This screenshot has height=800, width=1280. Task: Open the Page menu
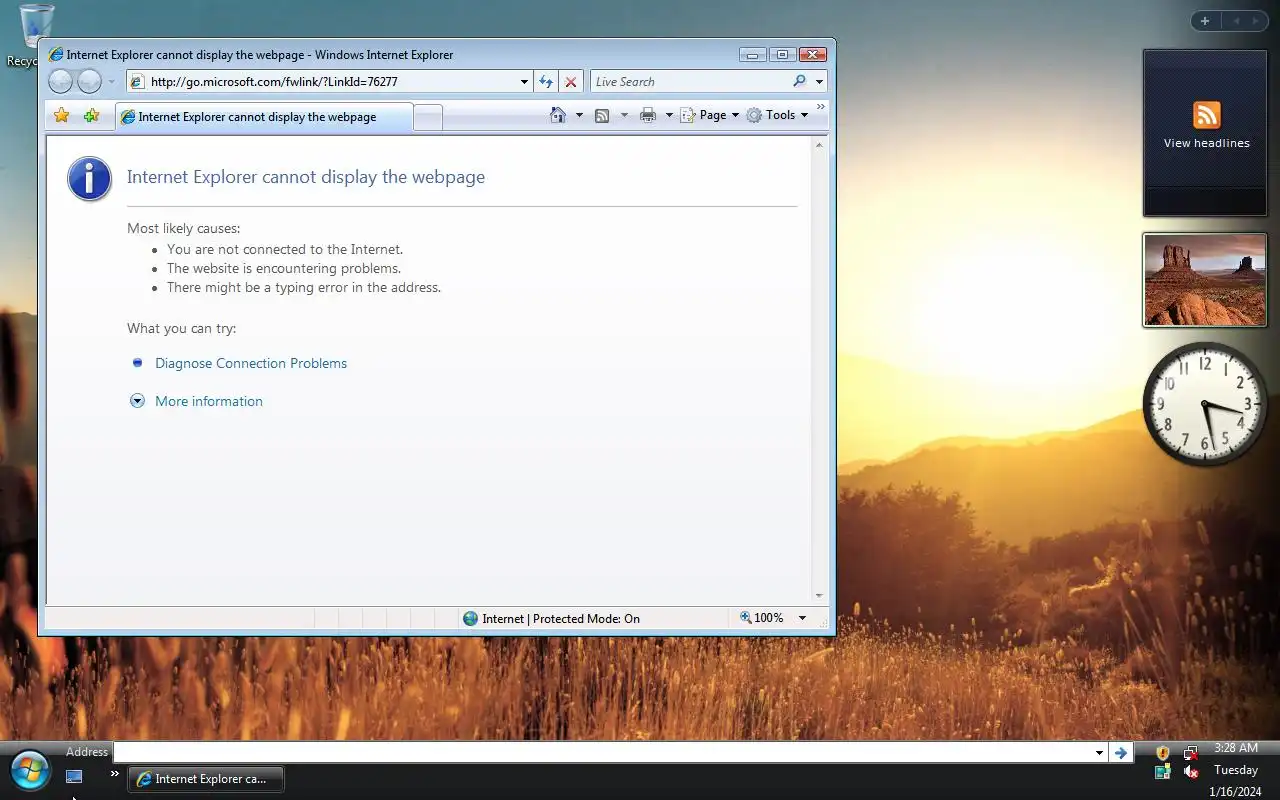pyautogui.click(x=710, y=115)
